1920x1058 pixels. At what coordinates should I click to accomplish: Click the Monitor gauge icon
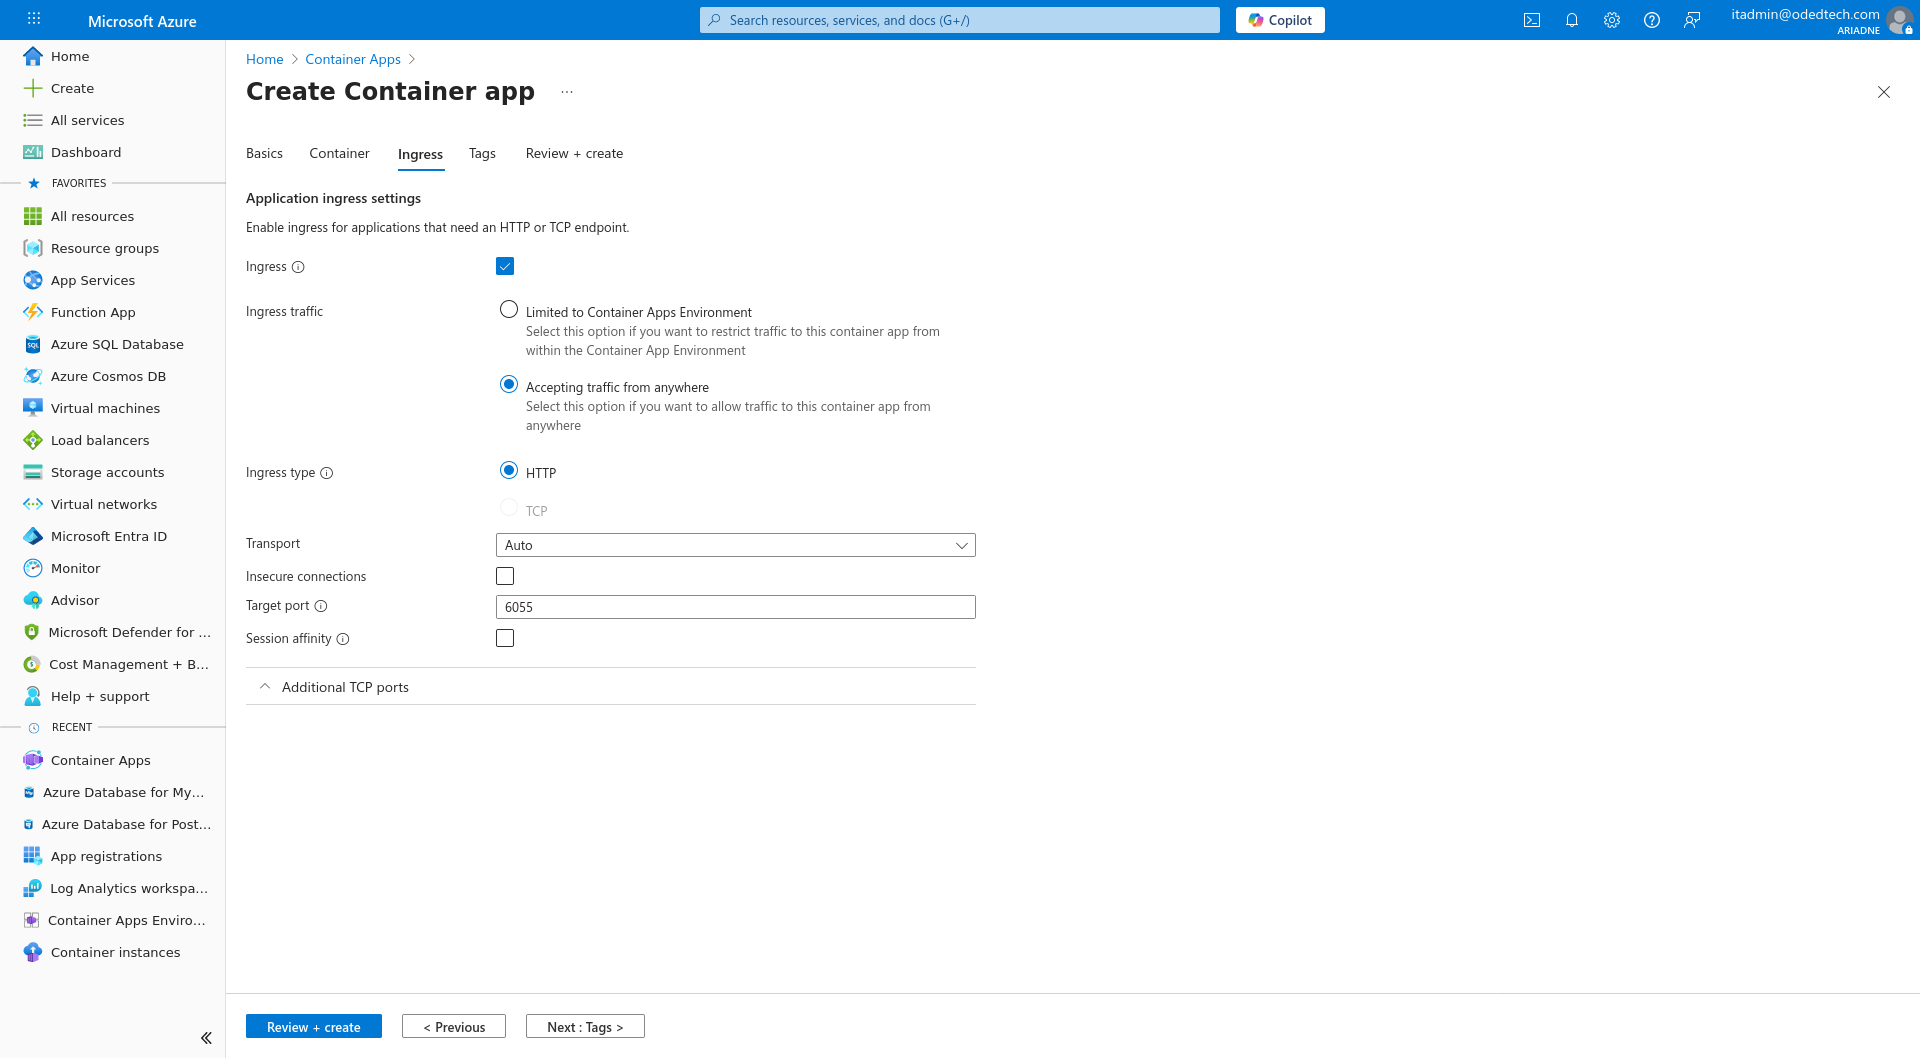(33, 568)
